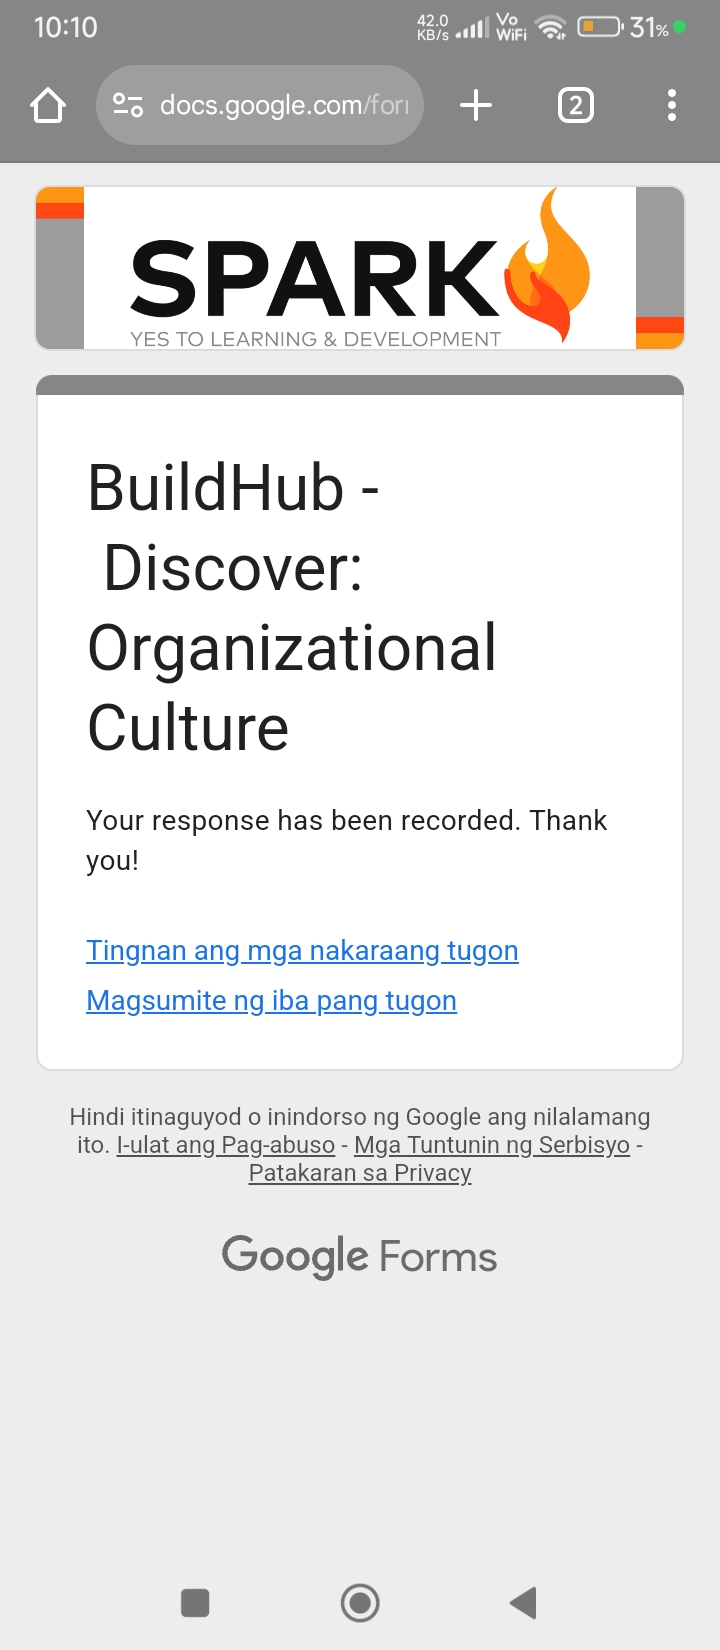The width and height of the screenshot is (720, 1650).
Task: Open a new tab with plus icon
Action: coord(476,105)
